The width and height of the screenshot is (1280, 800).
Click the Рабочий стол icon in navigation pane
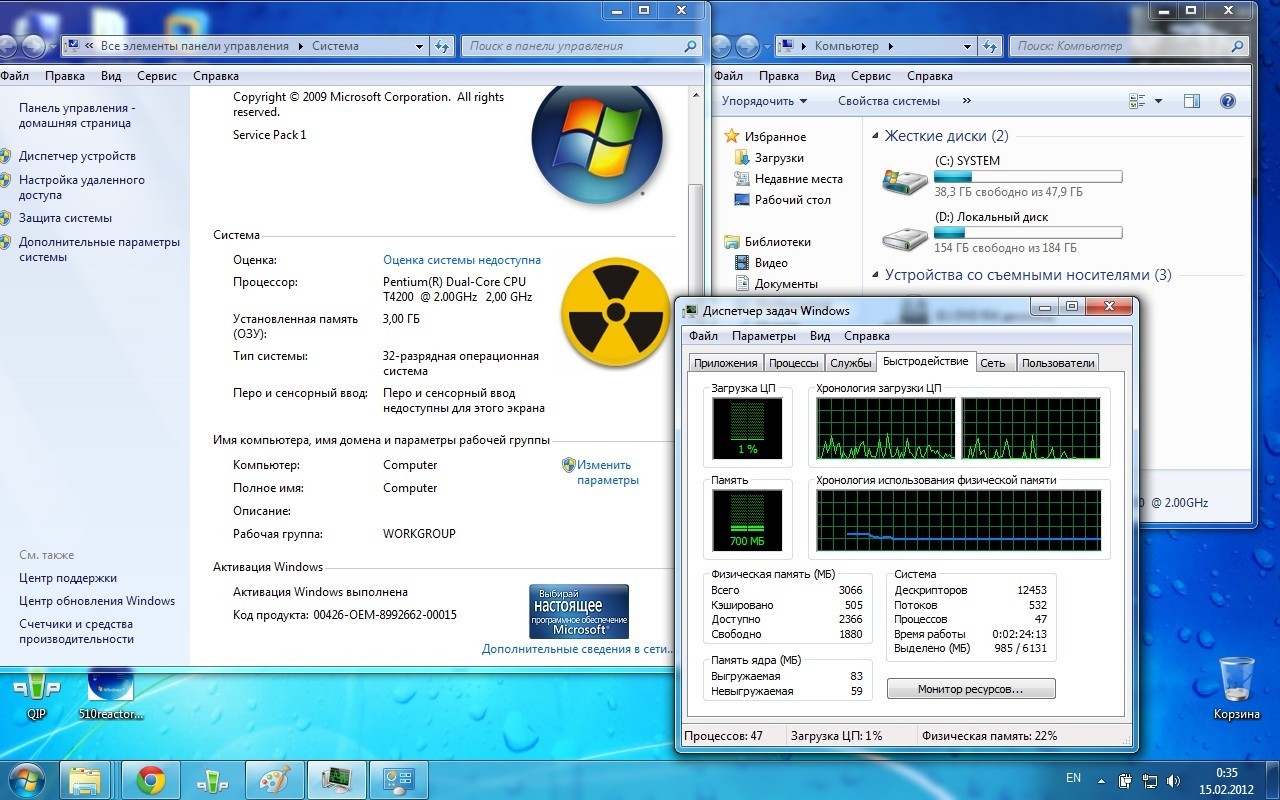(742, 200)
